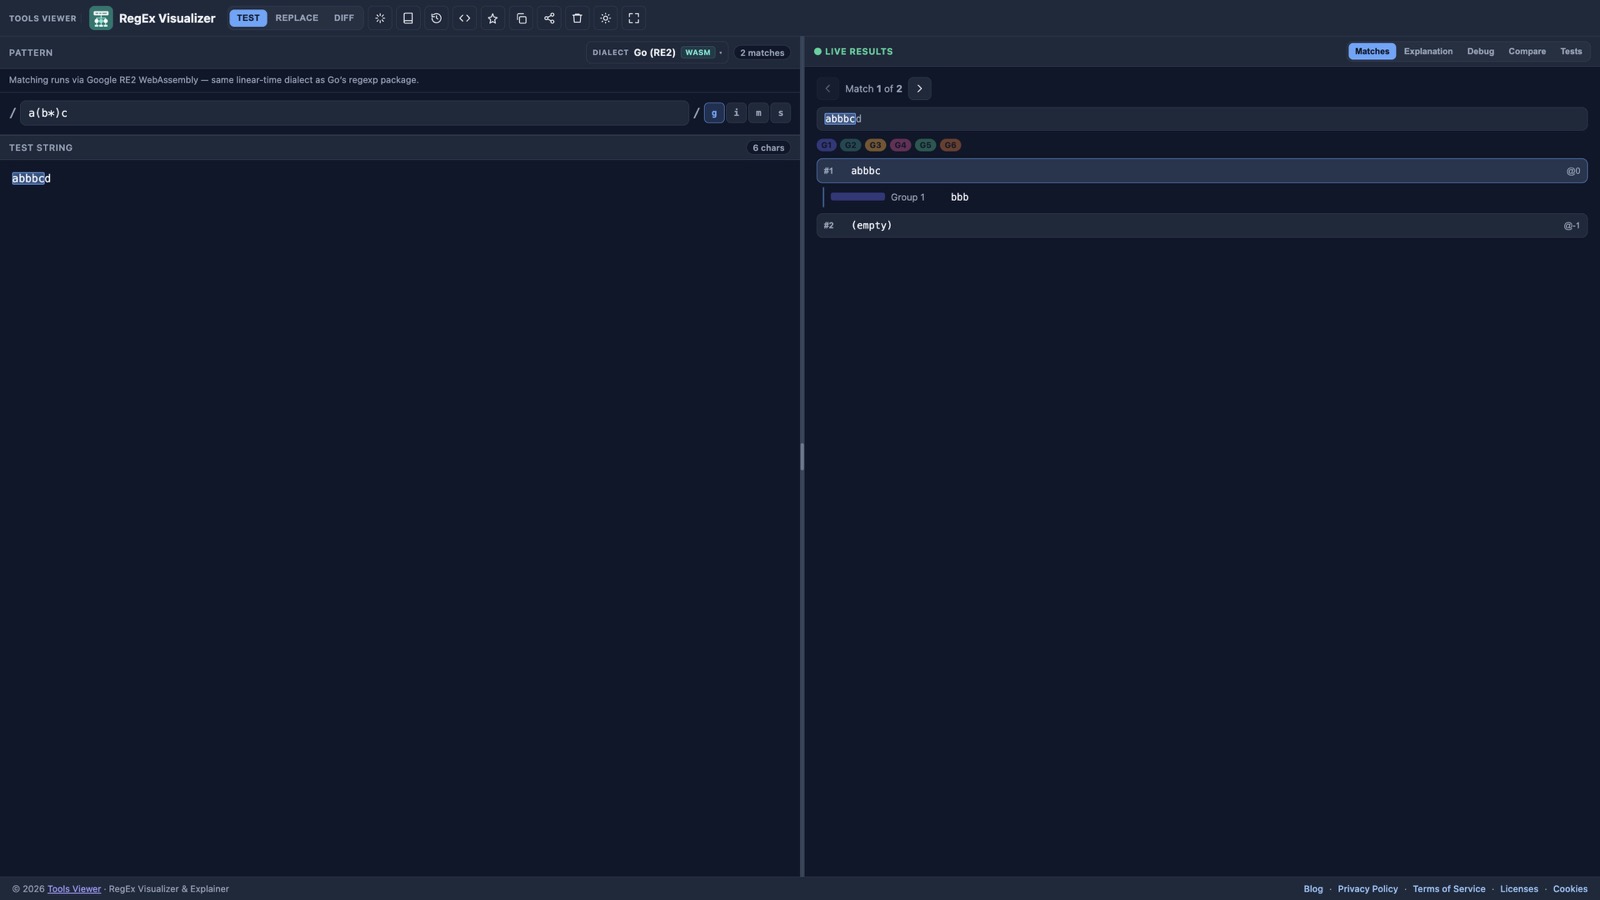Image resolution: width=1600 pixels, height=900 pixels.
Task: Click the trash delete icon
Action: [x=577, y=18]
